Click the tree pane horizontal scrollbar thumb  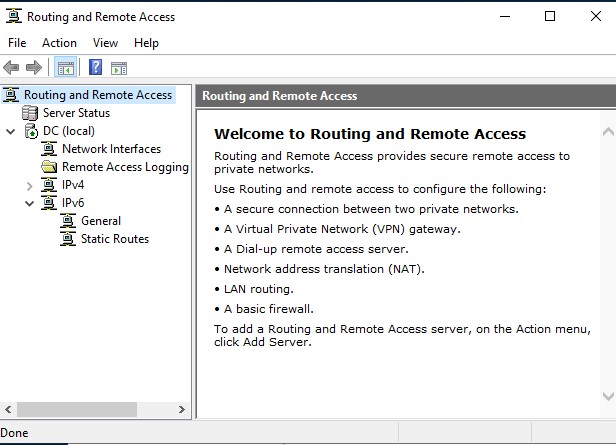77,409
